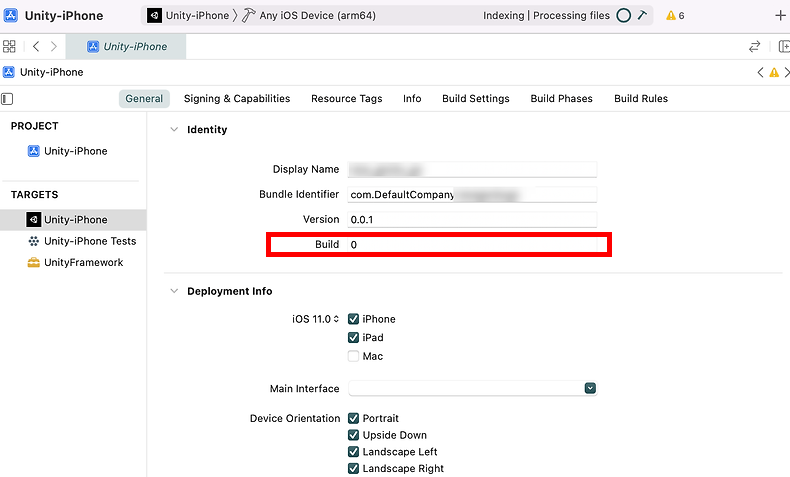Go back with the left chevron
790x477 pixels.
click(36, 47)
